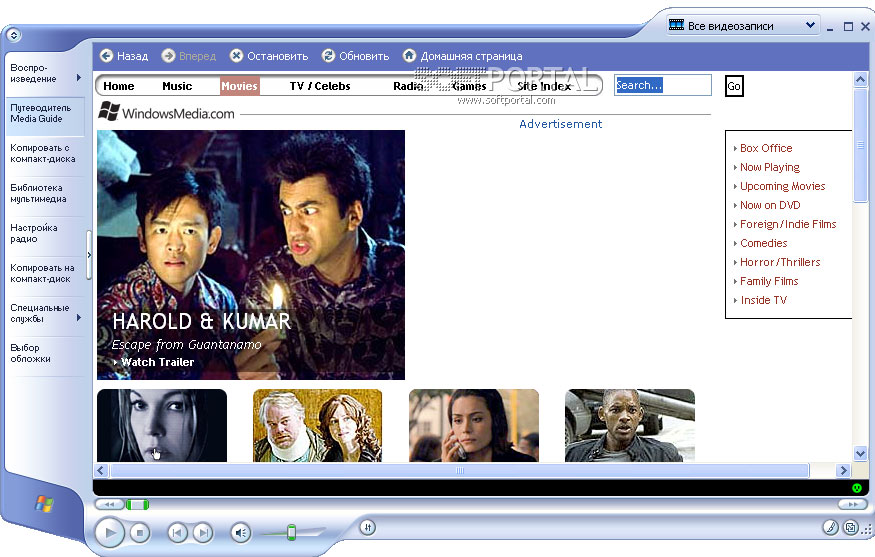Open the Foreign/Indie Films link
The width and height of the screenshot is (875, 557).
pyautogui.click(x=788, y=224)
